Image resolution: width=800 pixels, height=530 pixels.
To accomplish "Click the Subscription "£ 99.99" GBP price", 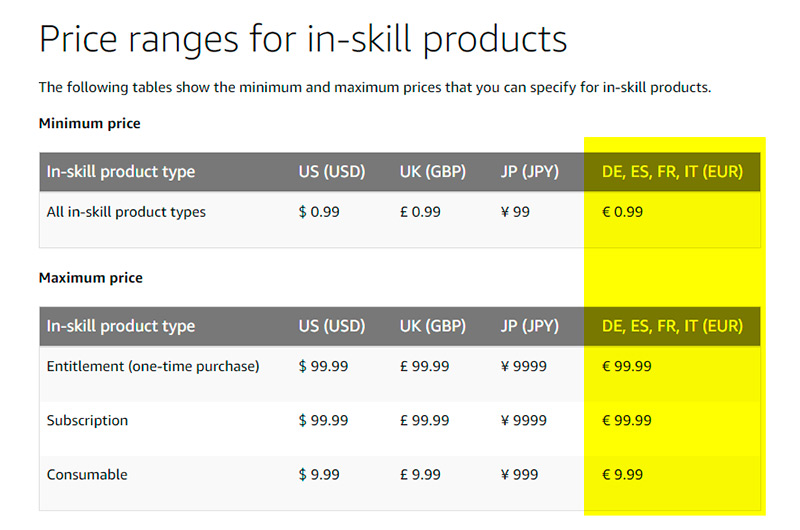I will pos(424,421).
